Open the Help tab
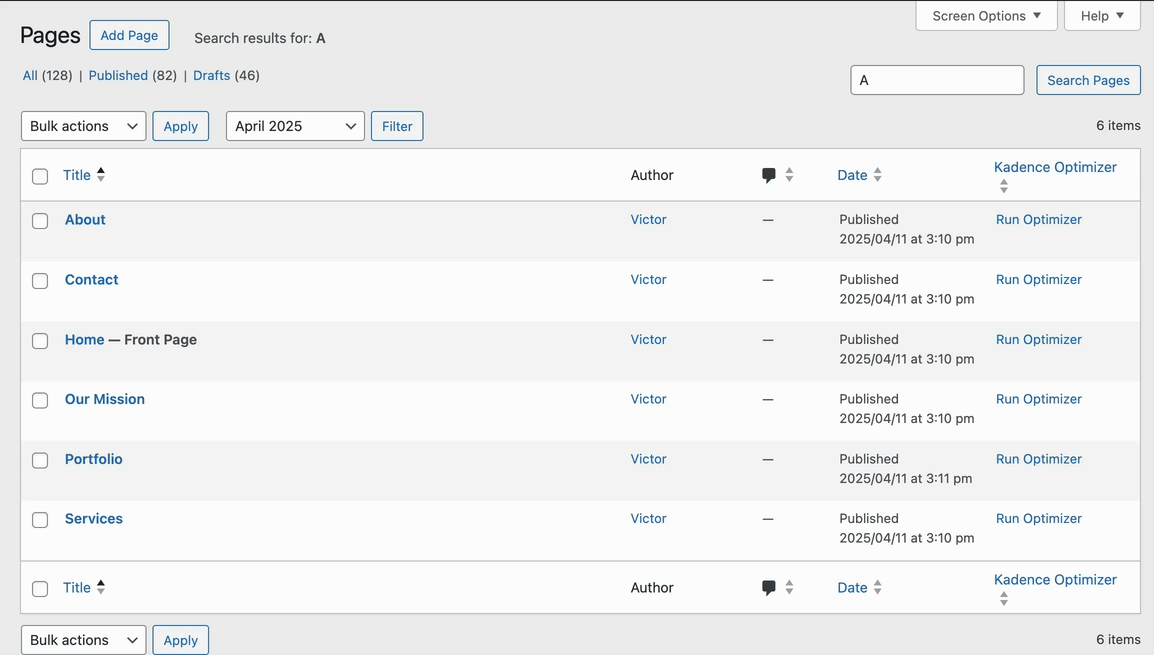 click(x=1102, y=16)
